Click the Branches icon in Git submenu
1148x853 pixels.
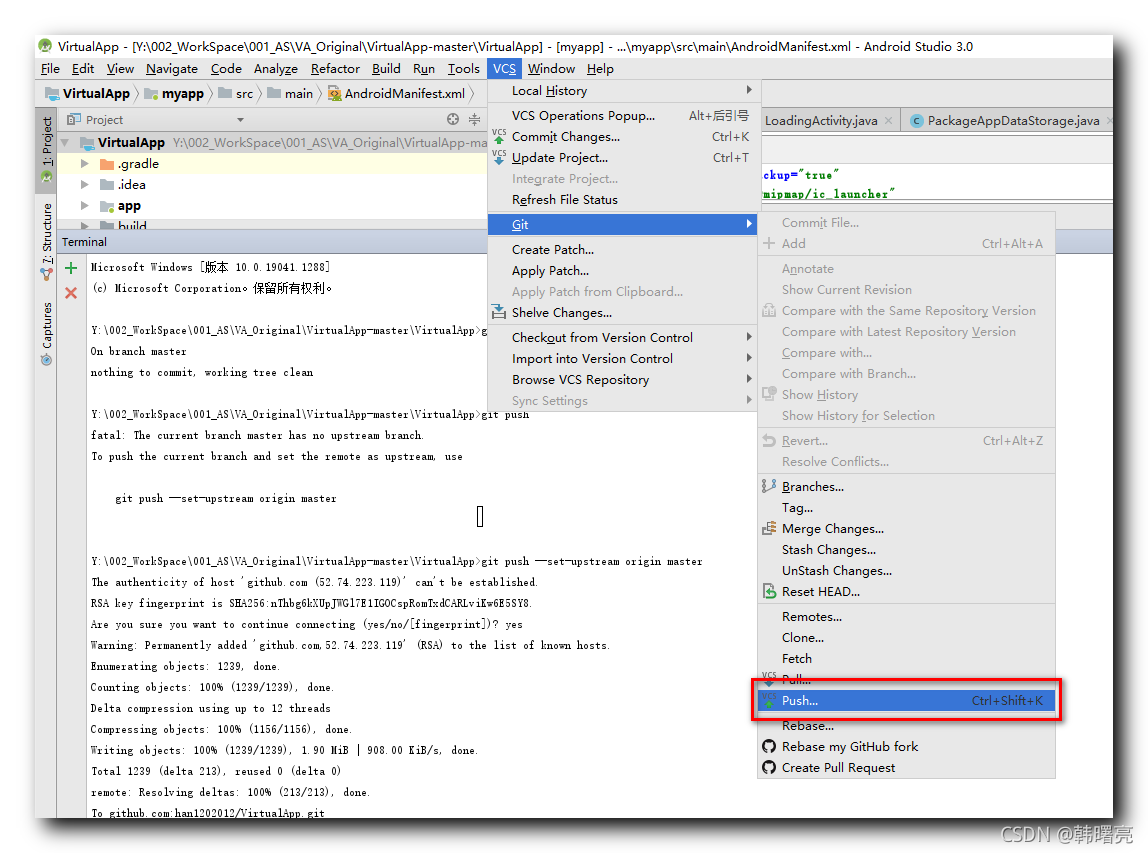click(x=769, y=486)
